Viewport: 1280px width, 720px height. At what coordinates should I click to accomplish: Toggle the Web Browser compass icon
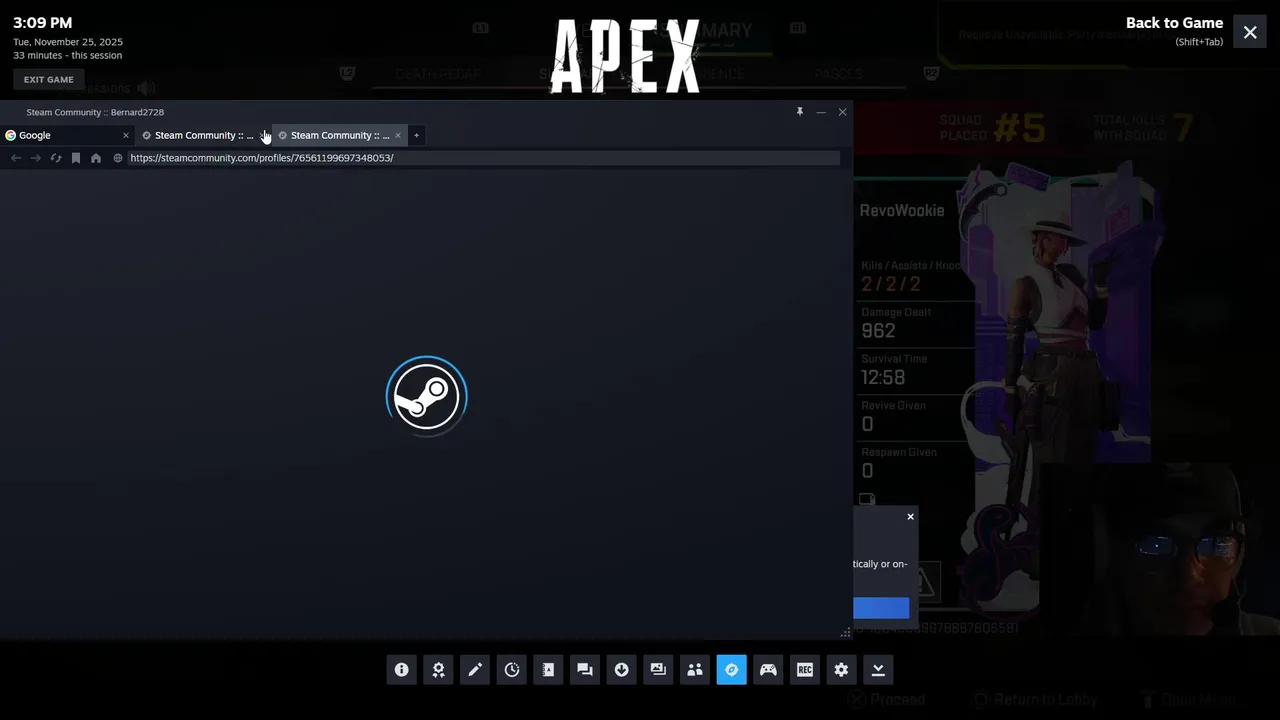[731, 670]
